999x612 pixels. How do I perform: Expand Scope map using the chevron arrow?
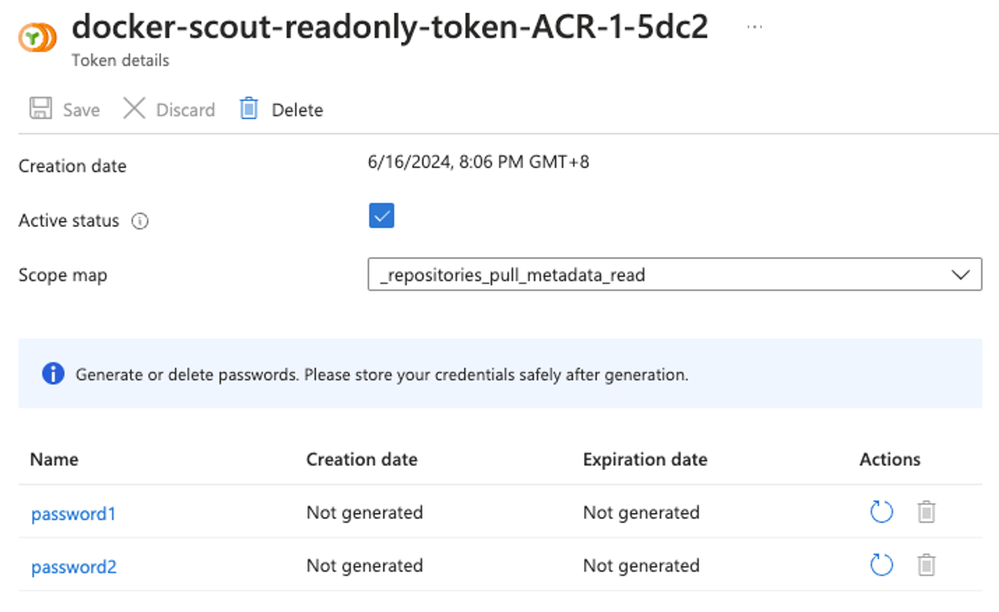[960, 275]
